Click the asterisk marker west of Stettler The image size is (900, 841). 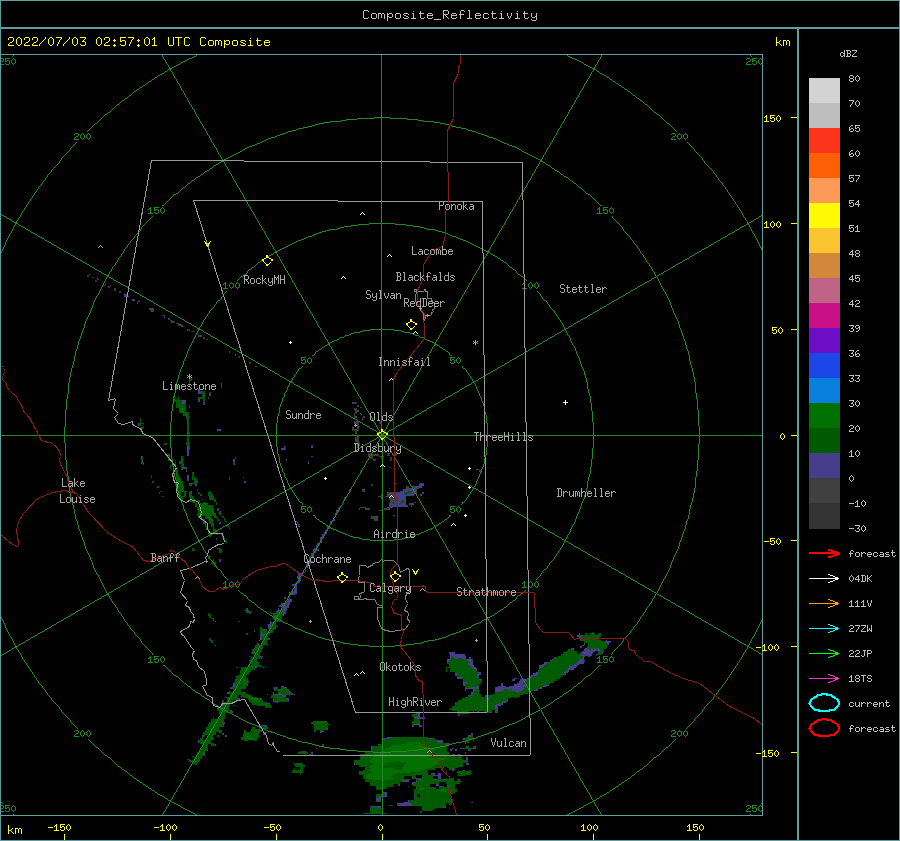[x=475, y=343]
